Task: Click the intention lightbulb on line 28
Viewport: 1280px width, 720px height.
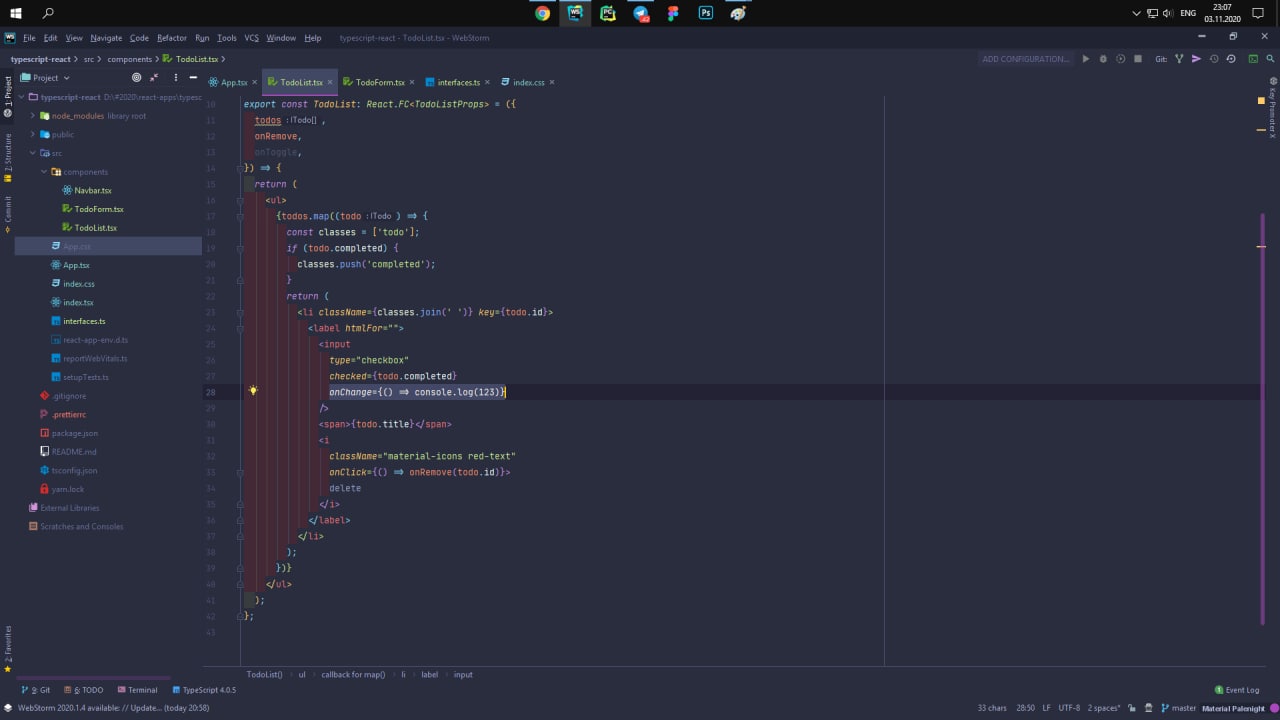Action: [253, 391]
